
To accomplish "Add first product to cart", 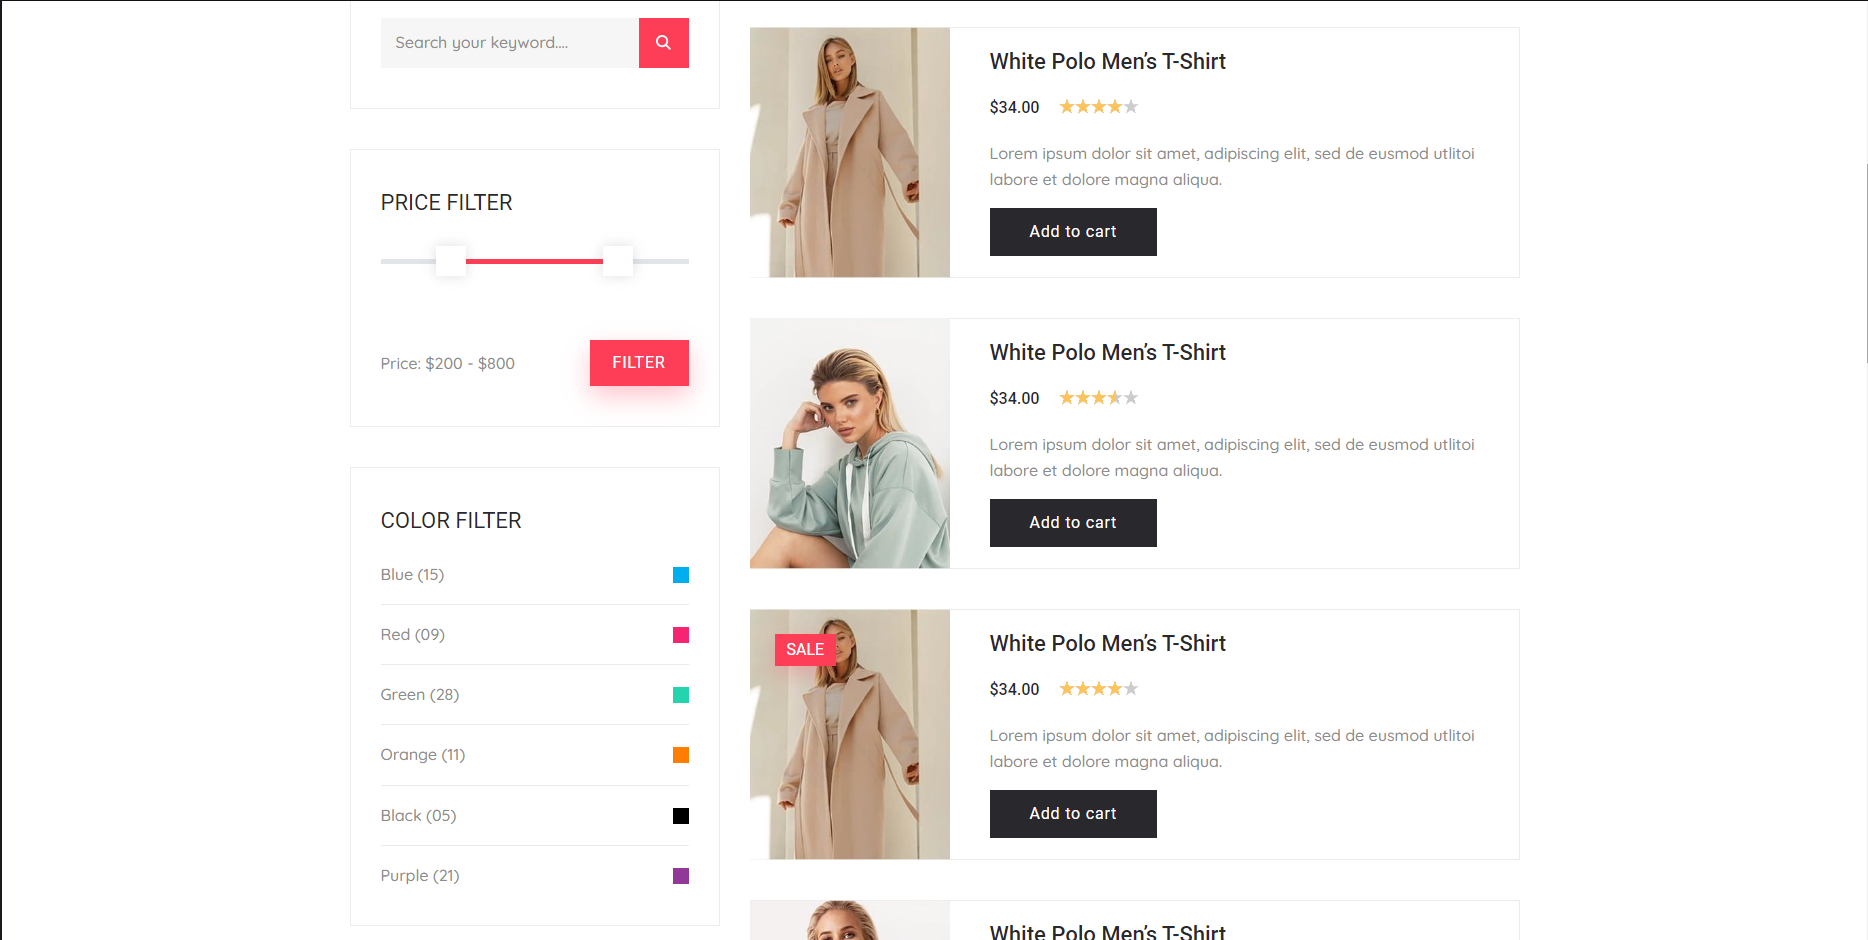I will (1073, 232).
